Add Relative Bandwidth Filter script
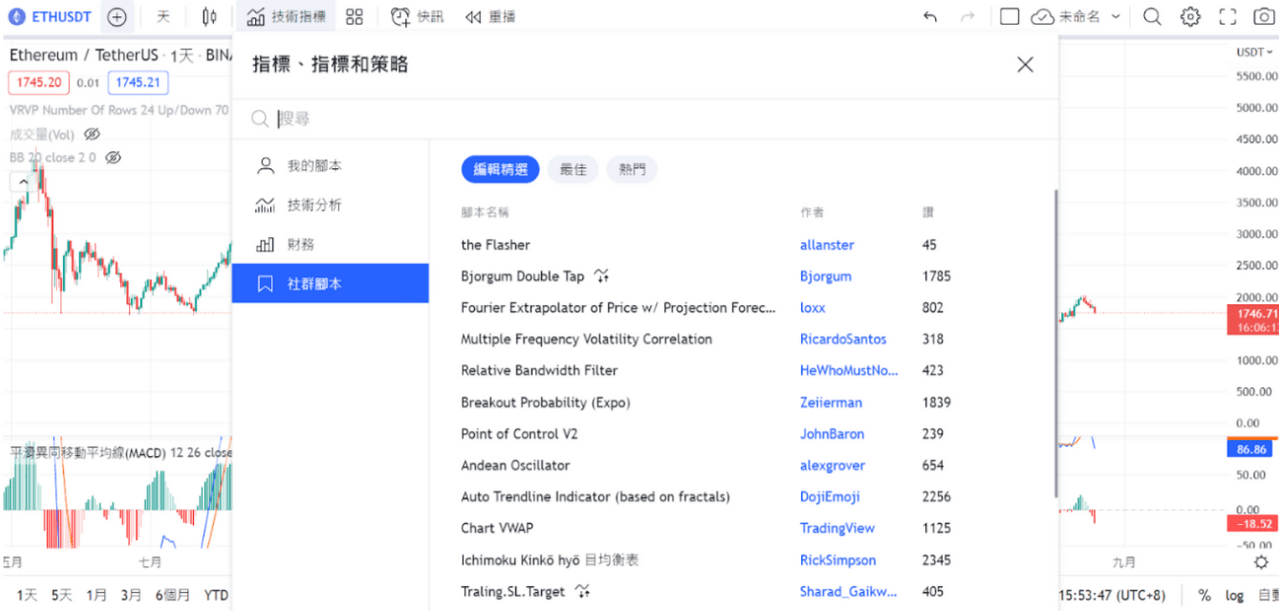Viewport: 1279px width, 611px height. (x=539, y=371)
